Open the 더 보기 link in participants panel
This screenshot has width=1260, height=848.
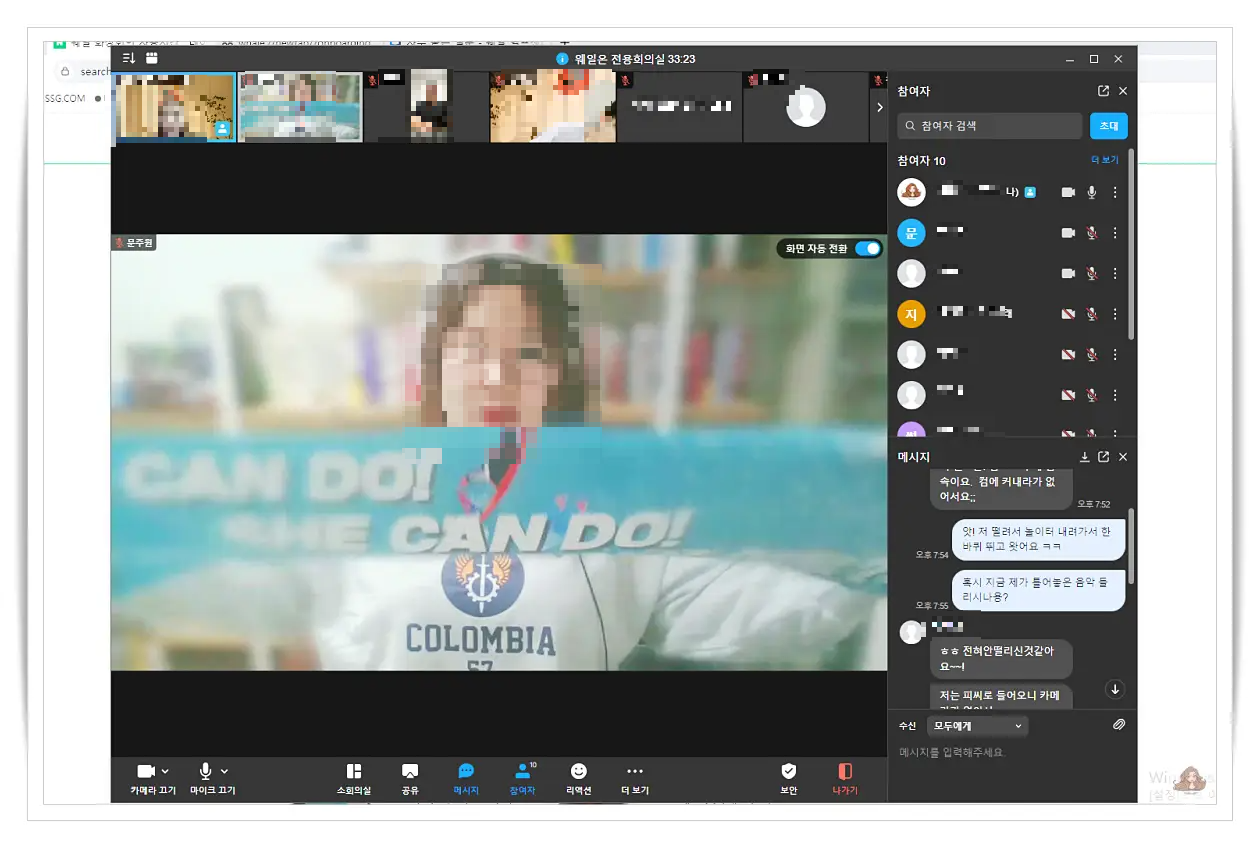coord(1104,160)
